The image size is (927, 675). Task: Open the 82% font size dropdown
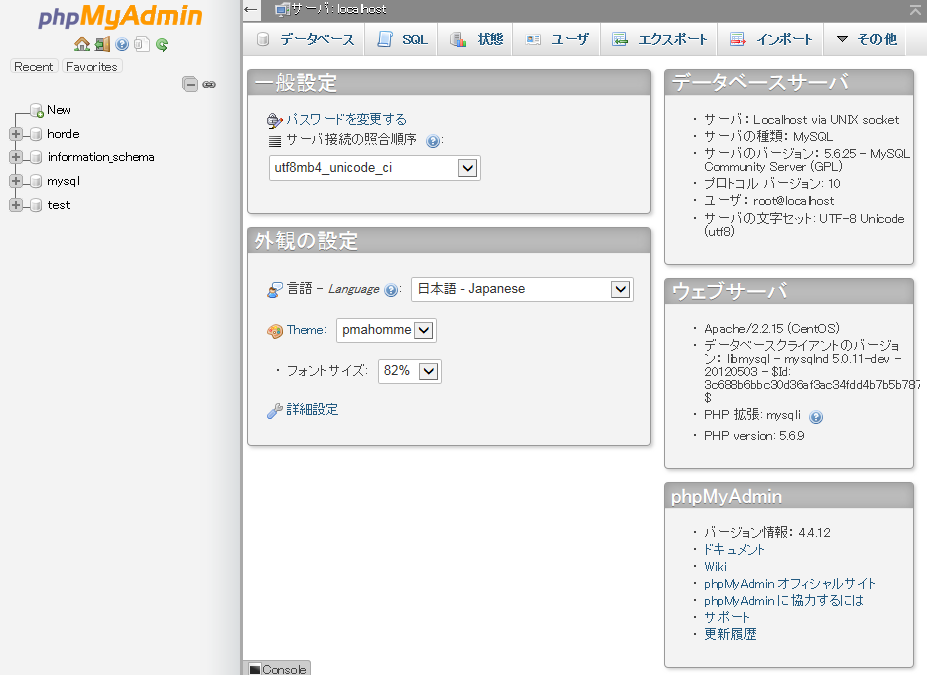tap(410, 371)
